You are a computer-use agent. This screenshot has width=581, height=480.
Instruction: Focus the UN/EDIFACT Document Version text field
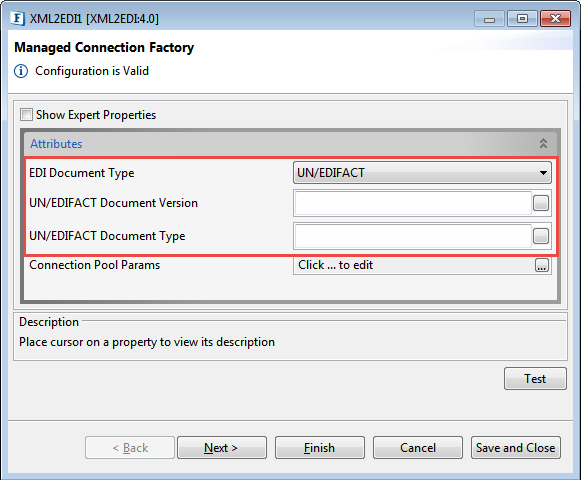[413, 203]
